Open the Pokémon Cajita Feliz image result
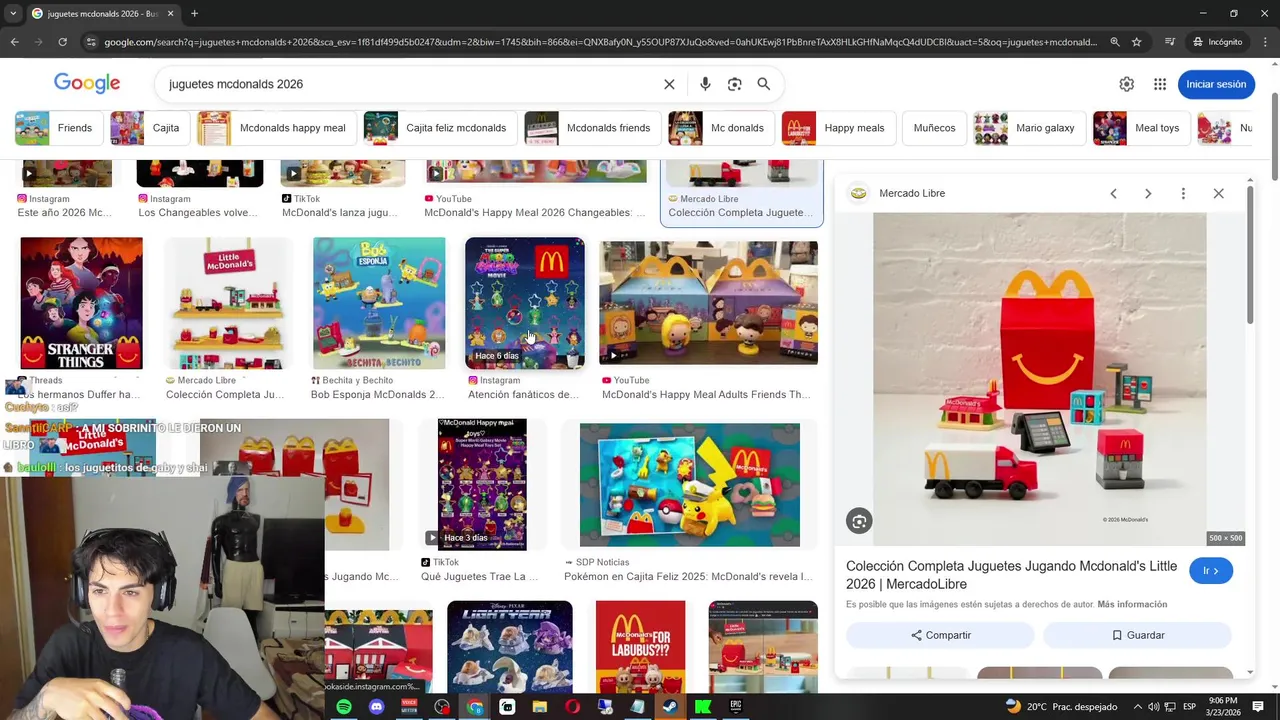This screenshot has width=1280, height=720. (690, 485)
